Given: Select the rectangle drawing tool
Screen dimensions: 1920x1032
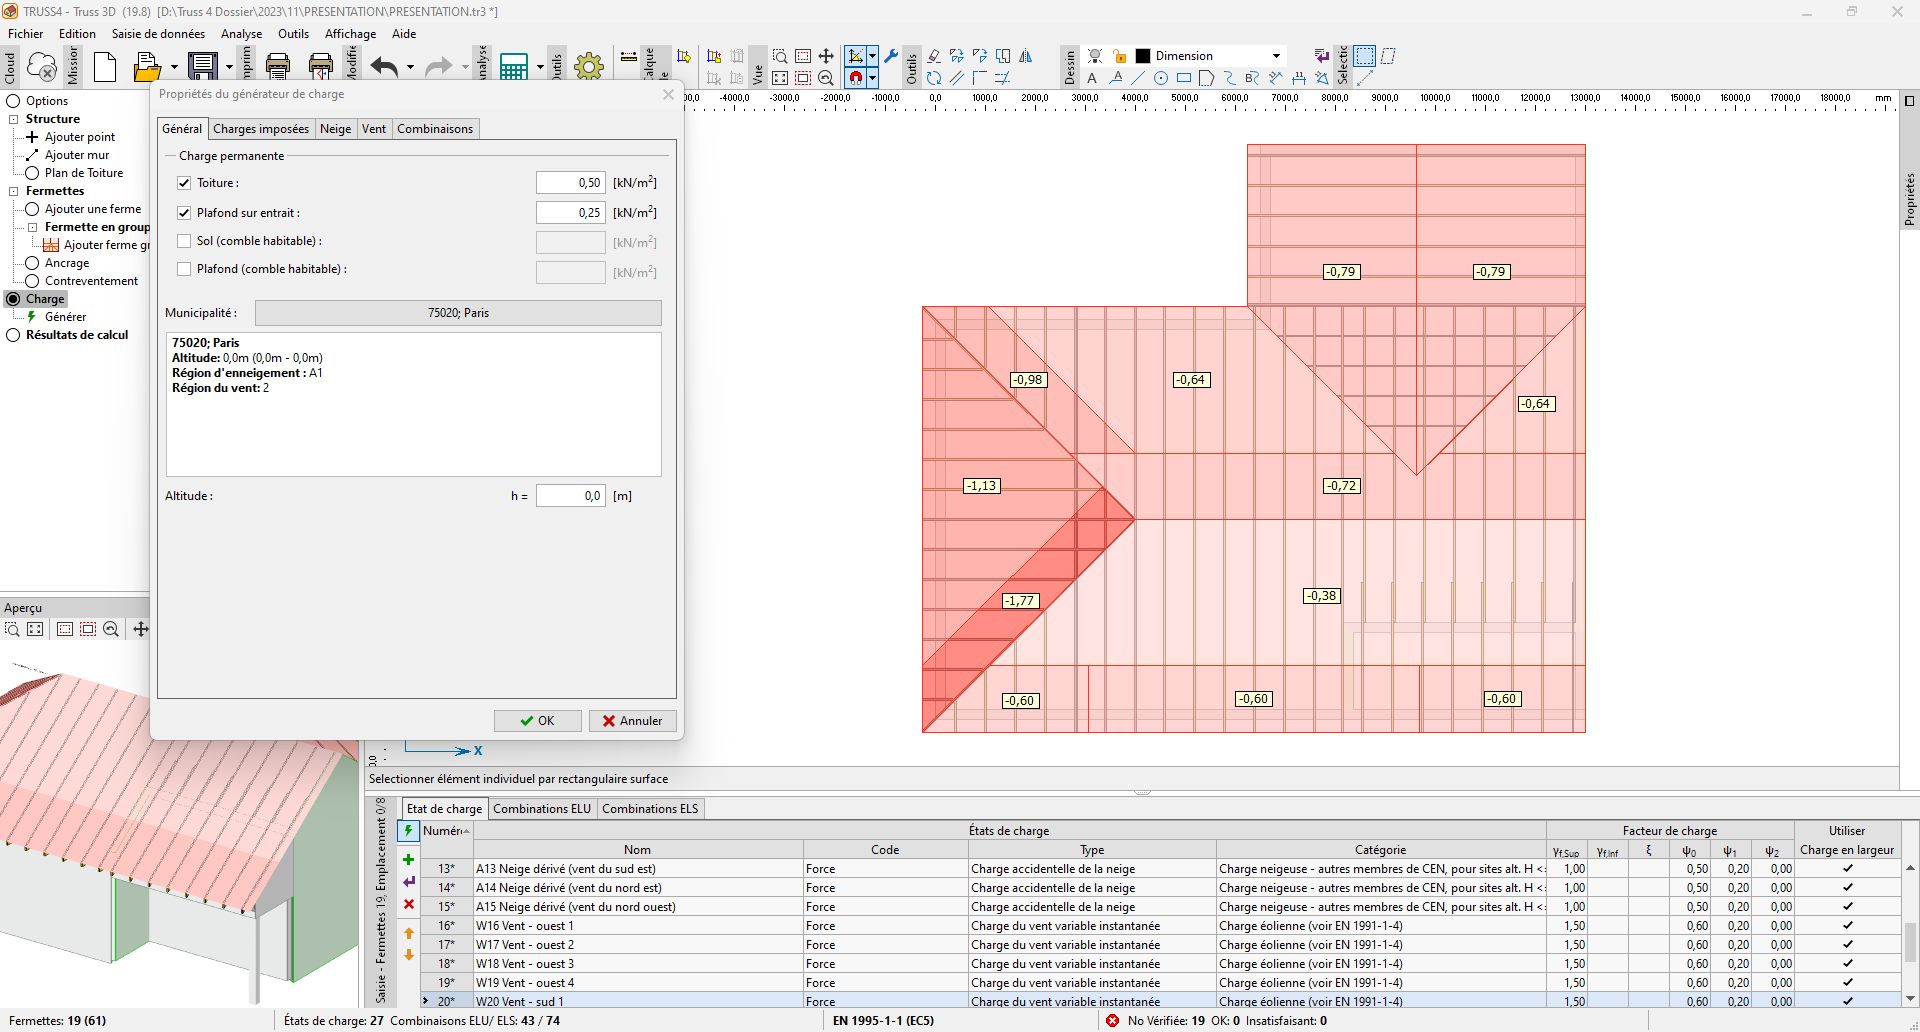Looking at the screenshot, I should pos(1184,78).
